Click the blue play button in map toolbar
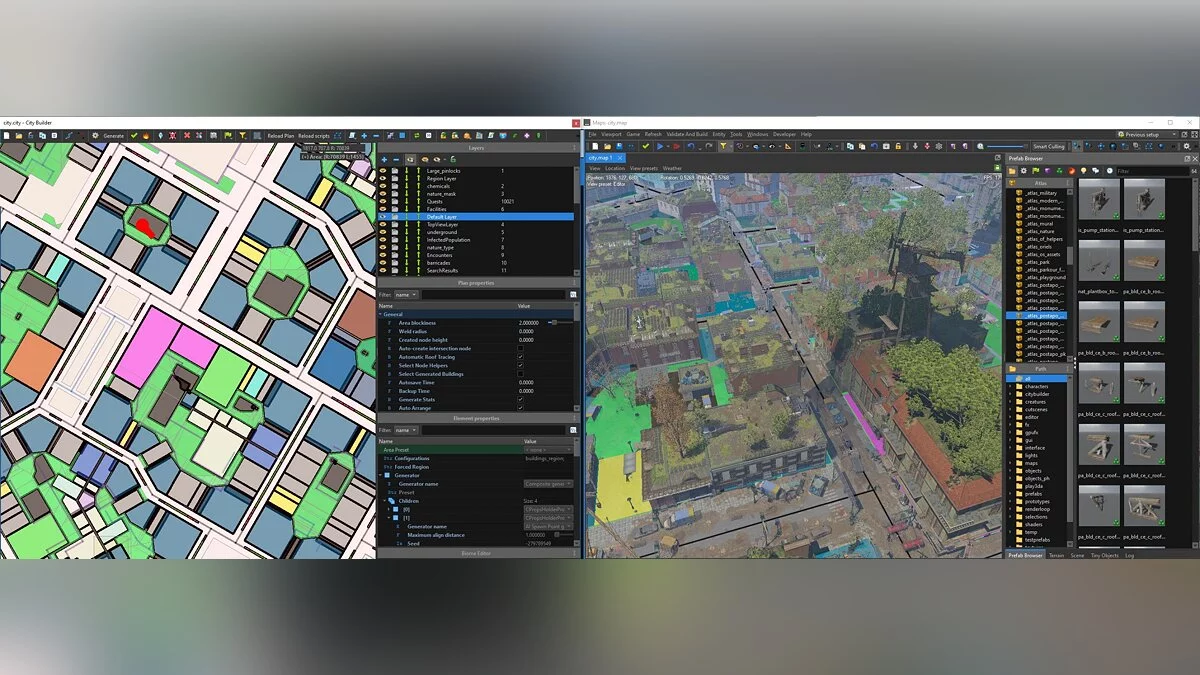This screenshot has width=1200, height=675. point(661,146)
